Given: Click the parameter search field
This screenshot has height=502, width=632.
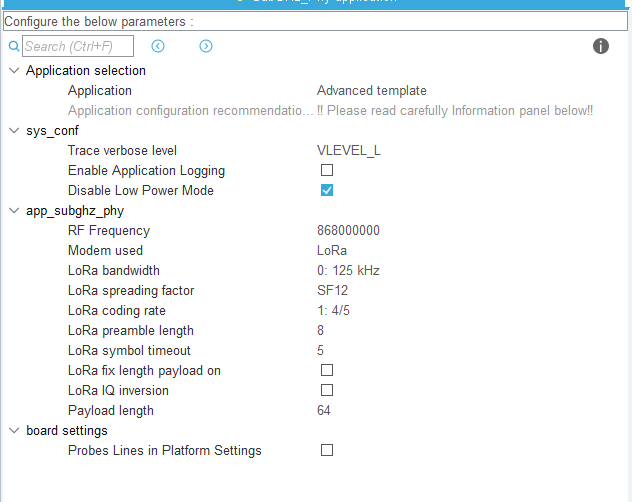Looking at the screenshot, I should point(78,46).
